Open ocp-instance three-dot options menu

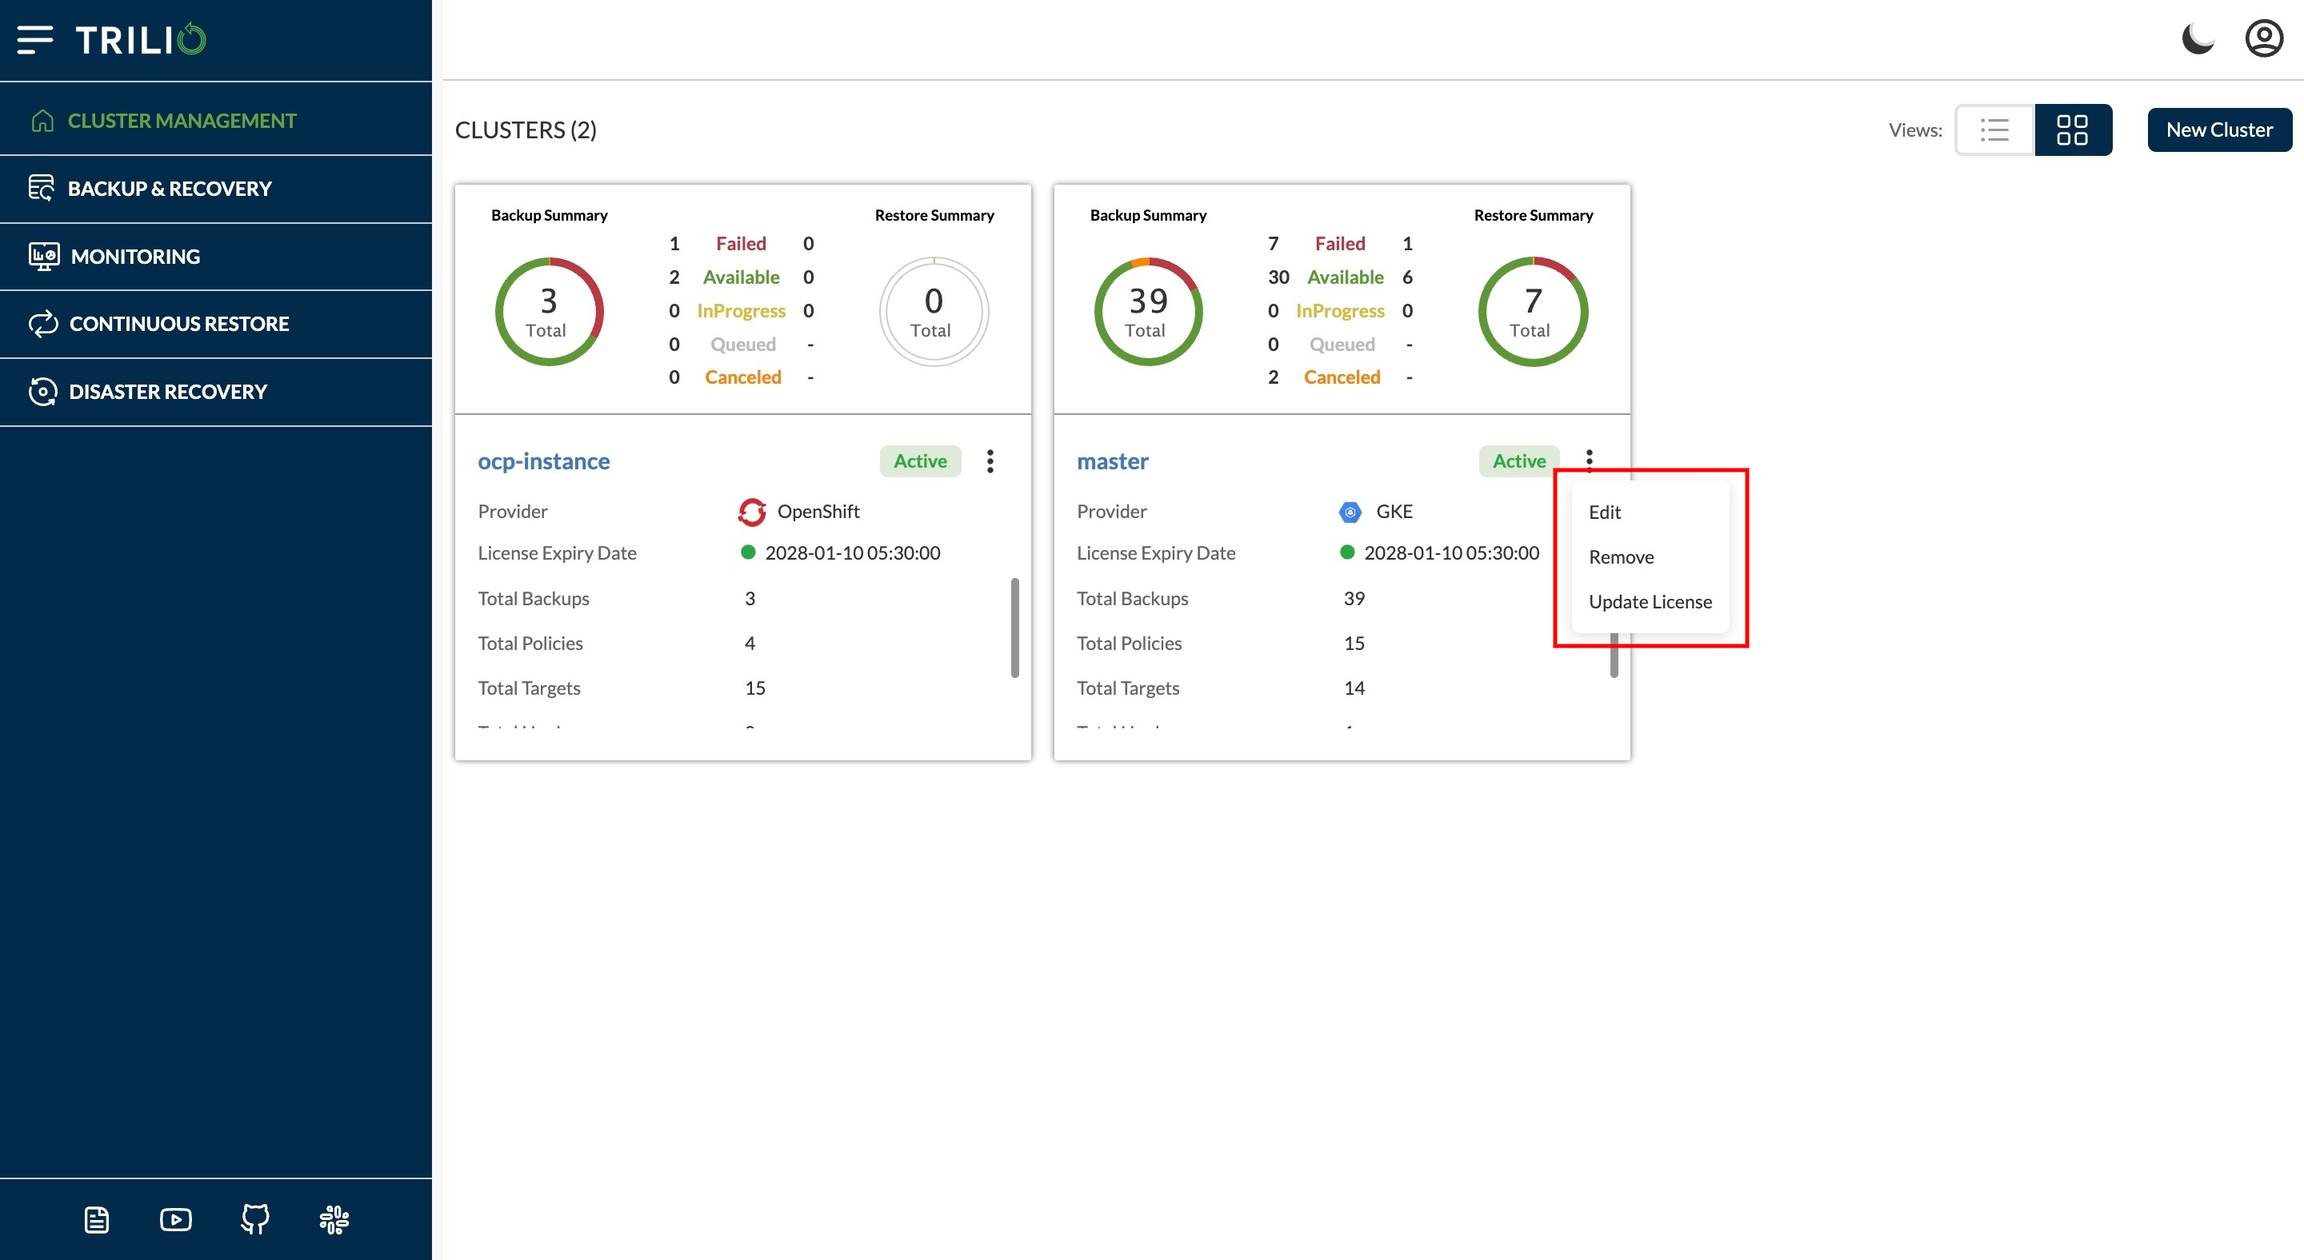(990, 461)
